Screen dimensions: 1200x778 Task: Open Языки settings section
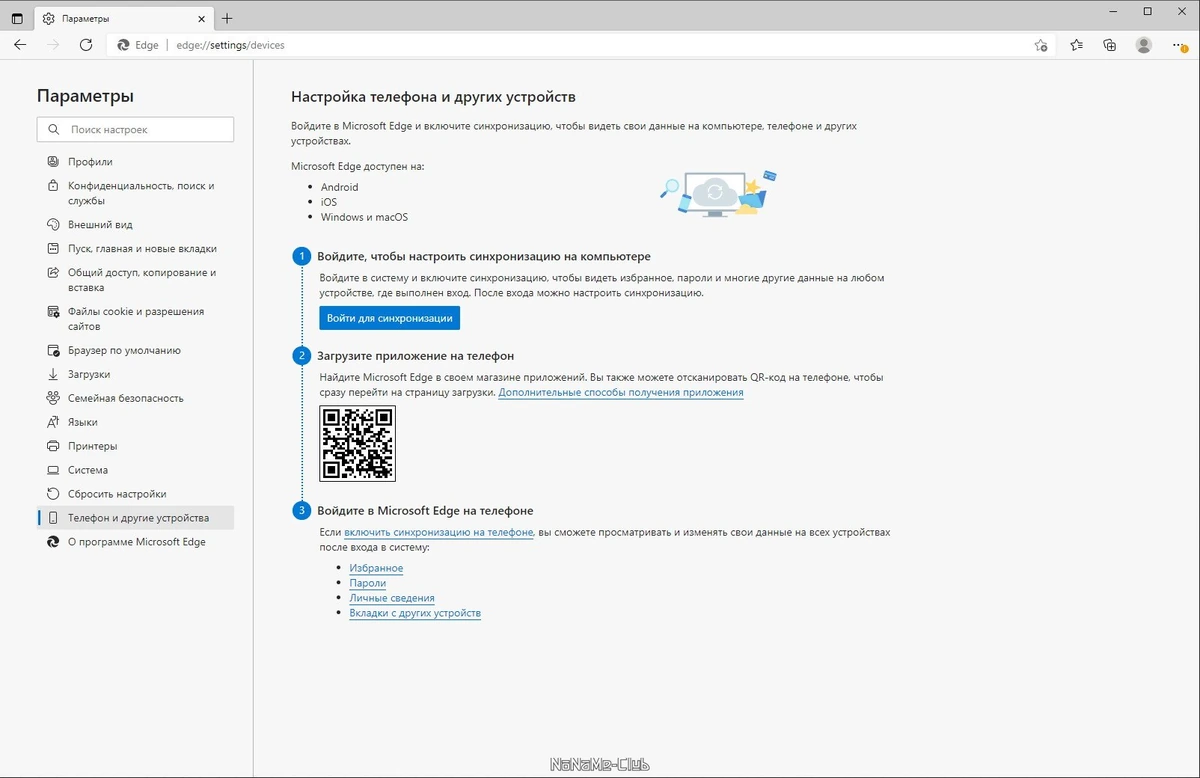click(x=135, y=422)
